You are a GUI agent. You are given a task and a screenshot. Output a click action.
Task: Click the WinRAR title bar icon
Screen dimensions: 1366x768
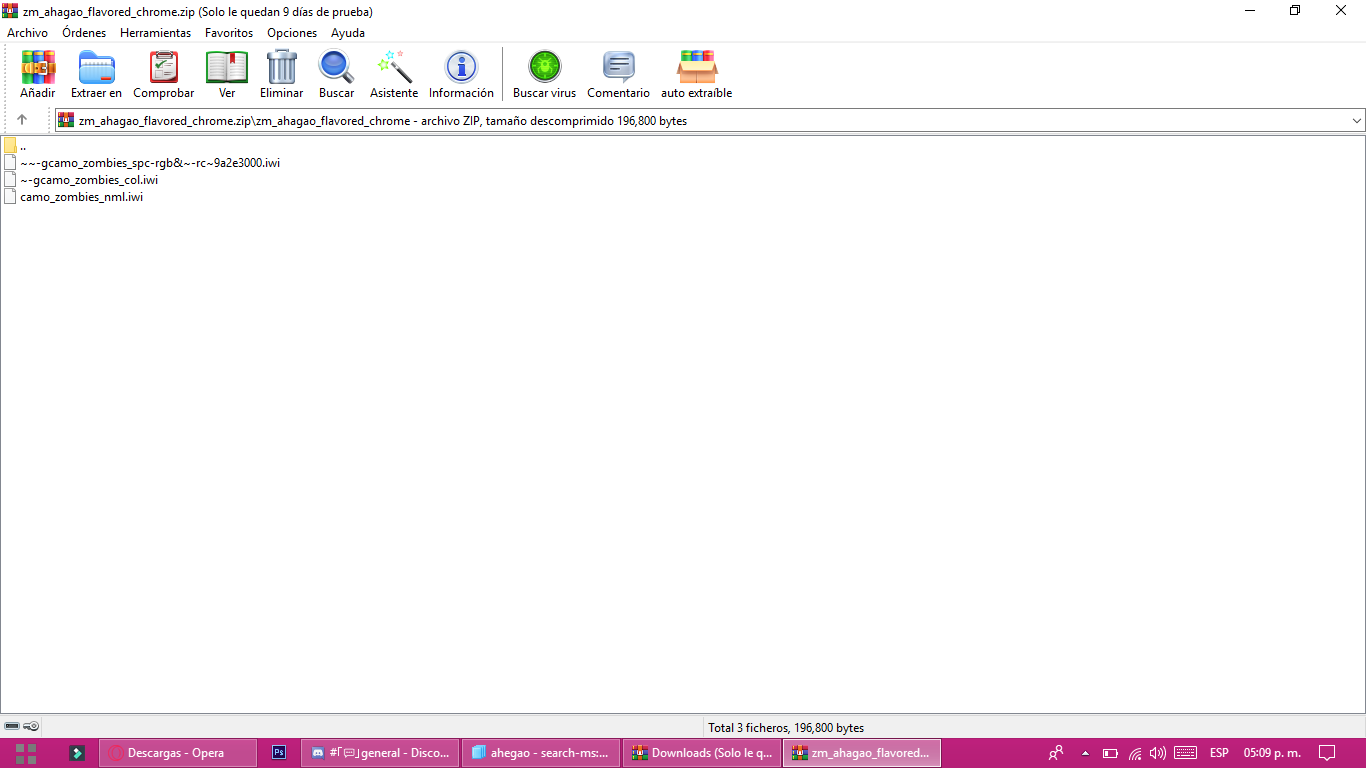click(10, 11)
